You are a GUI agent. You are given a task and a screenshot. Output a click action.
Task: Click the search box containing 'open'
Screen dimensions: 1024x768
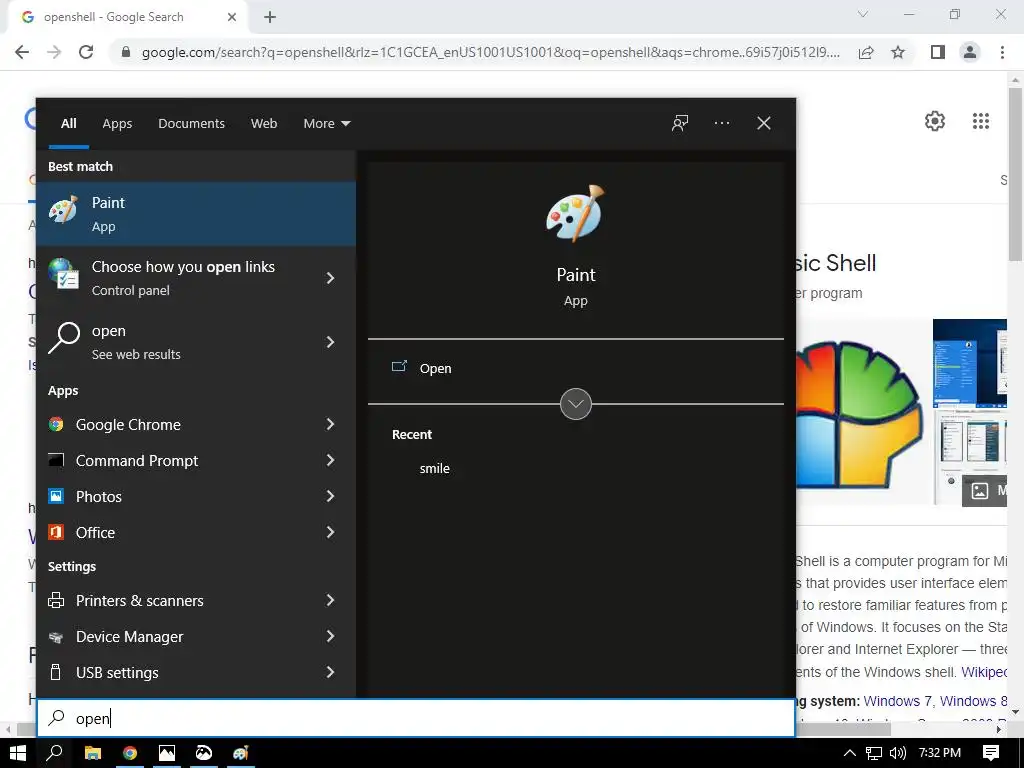(416, 718)
